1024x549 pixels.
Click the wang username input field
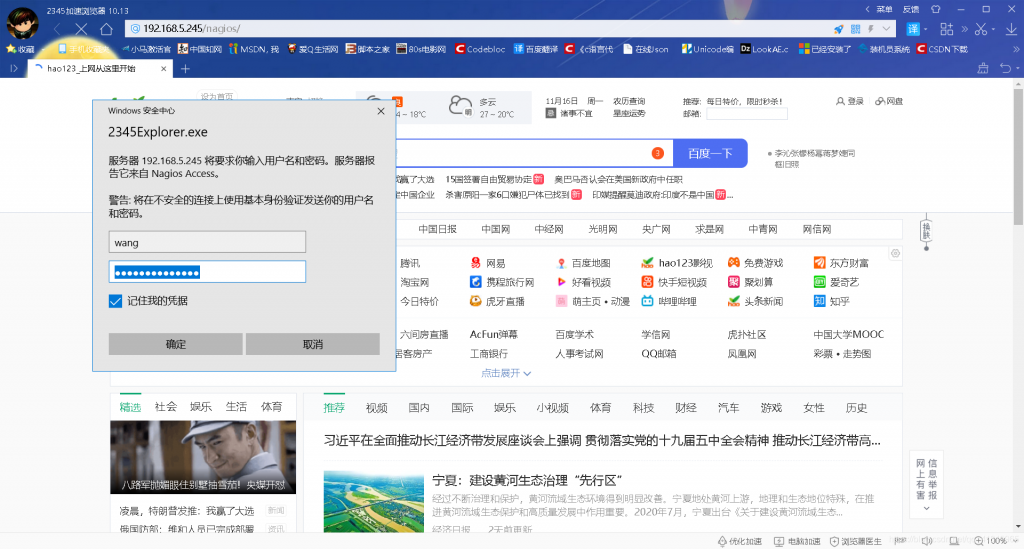[207, 242]
